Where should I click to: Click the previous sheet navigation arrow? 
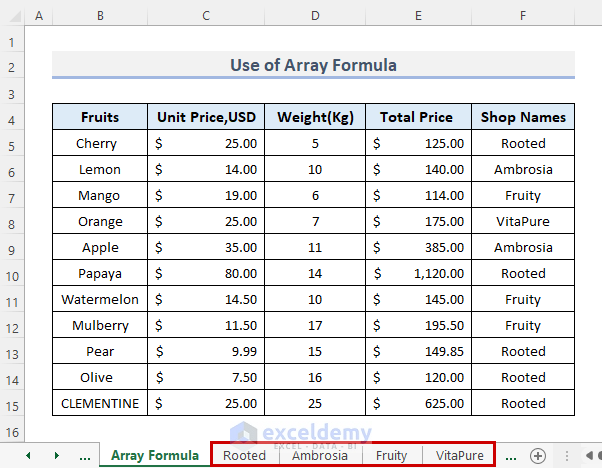point(28,455)
